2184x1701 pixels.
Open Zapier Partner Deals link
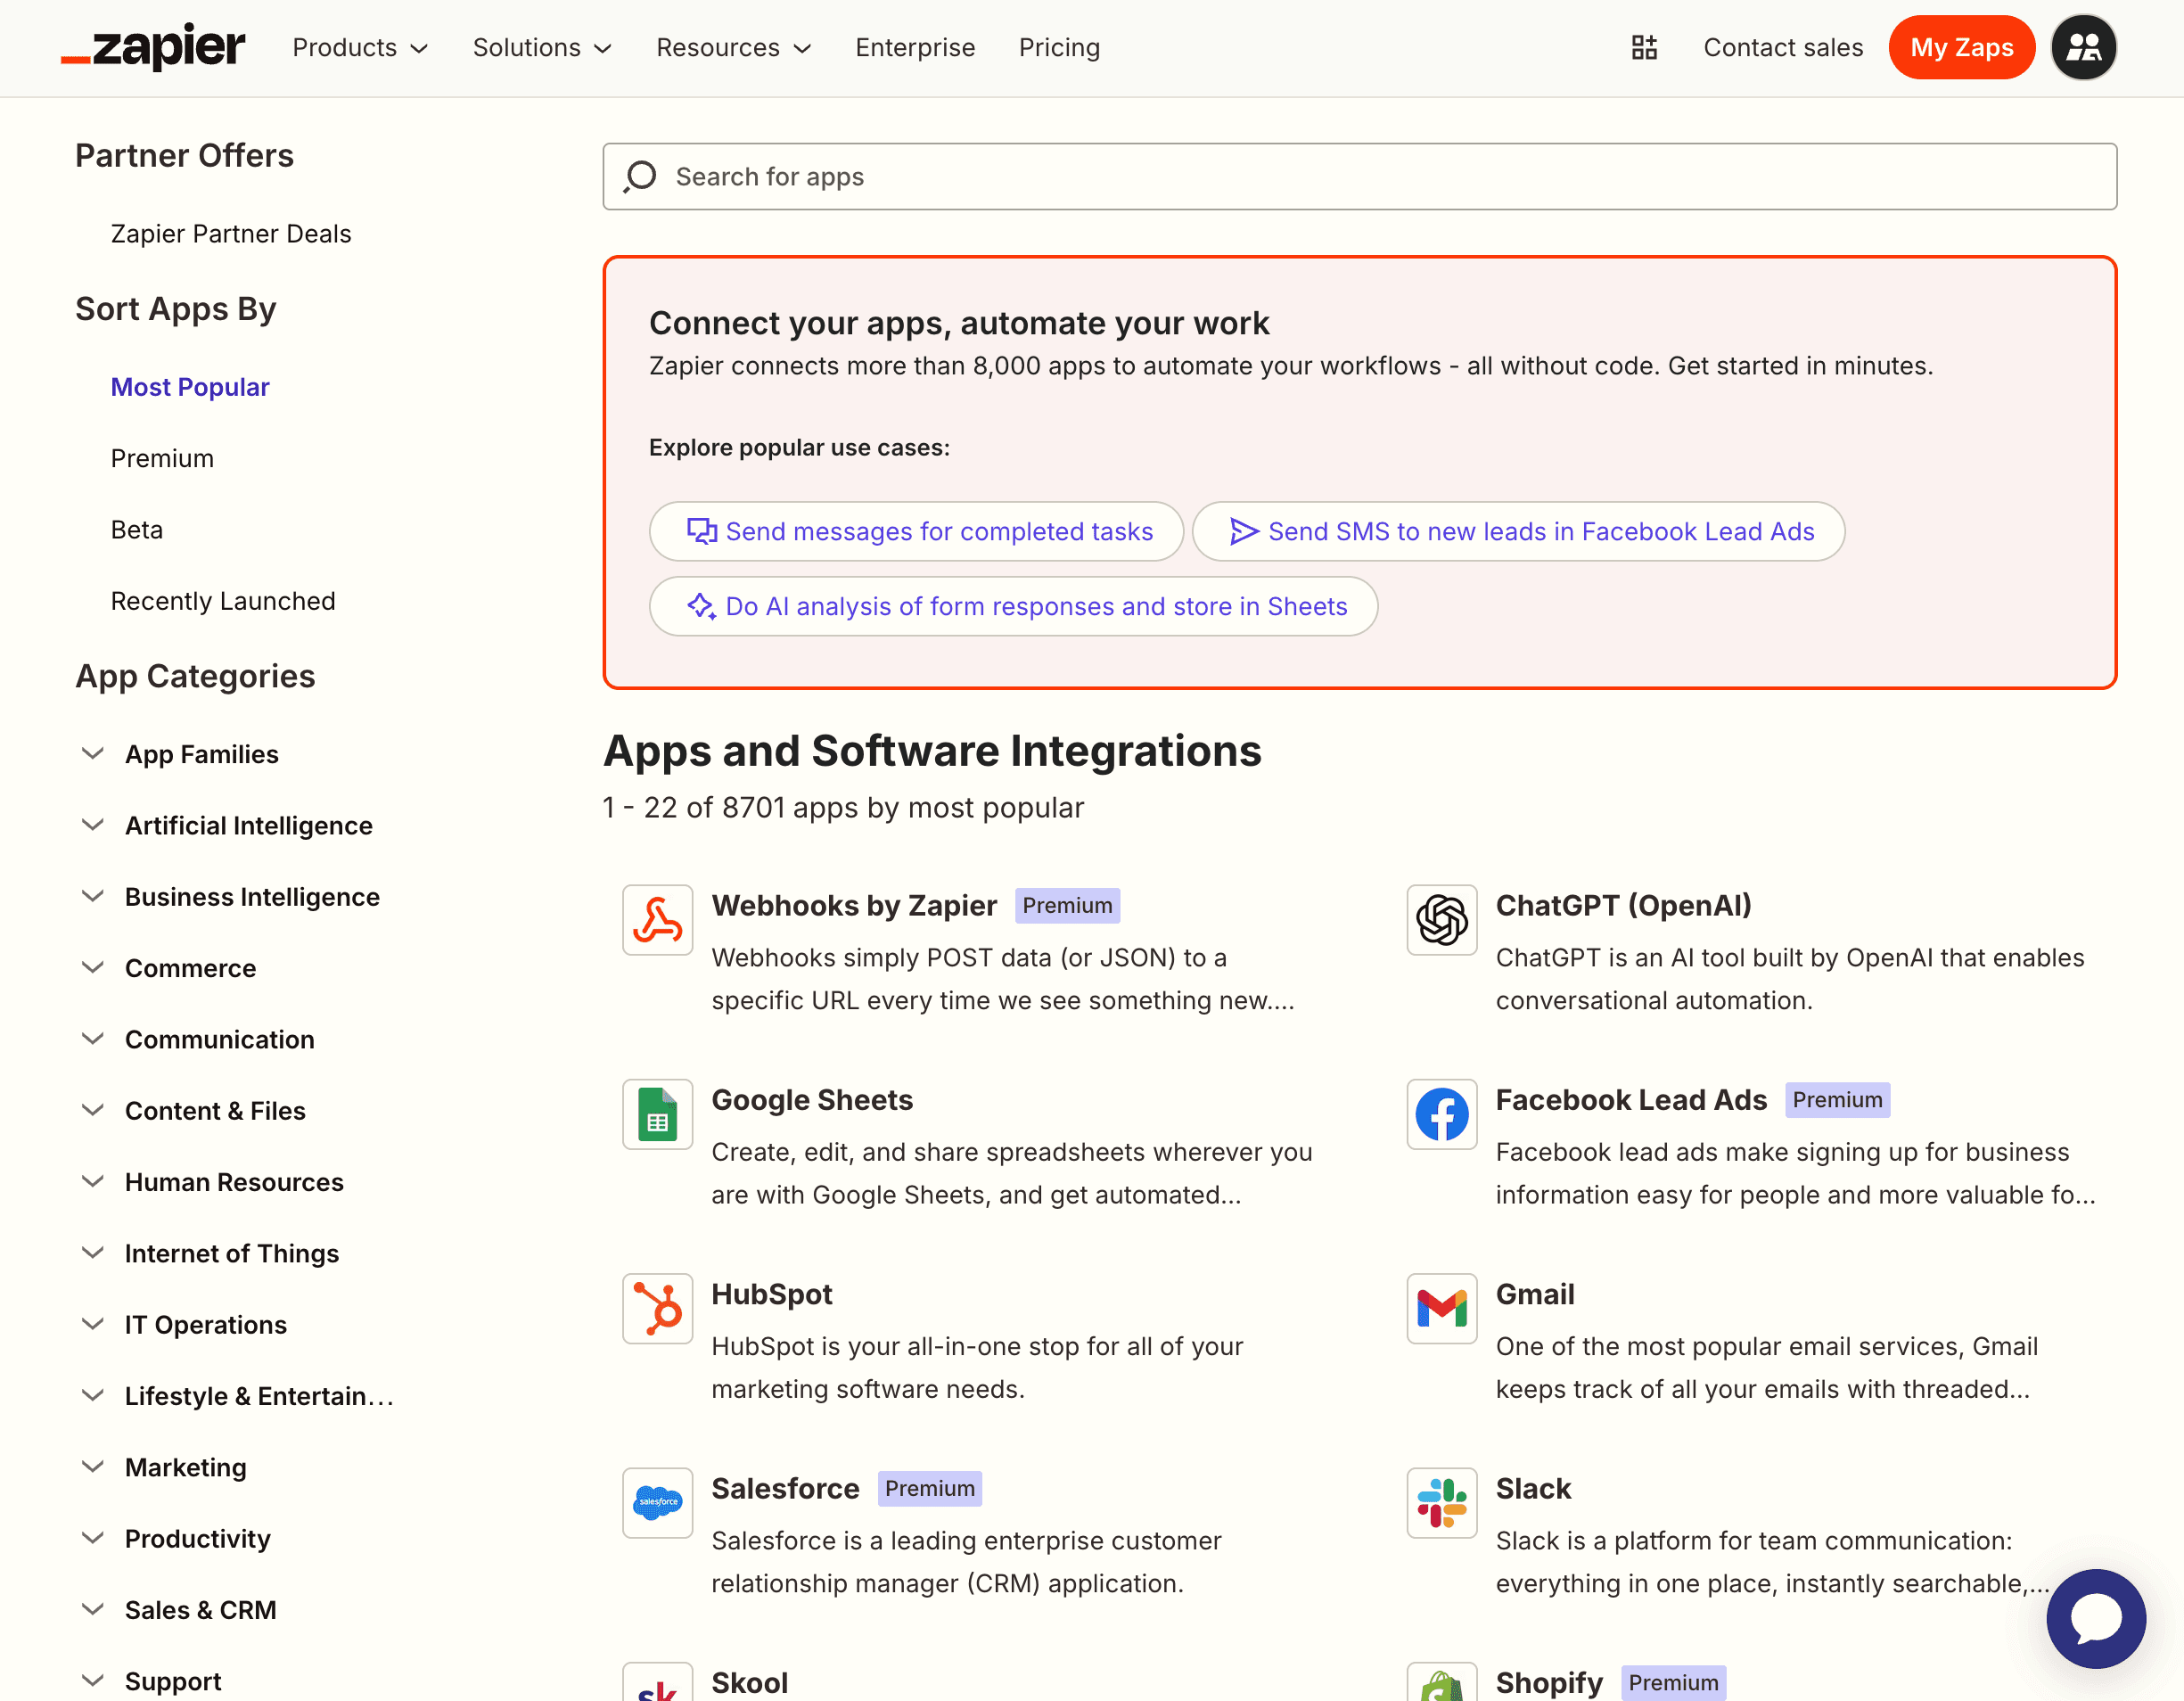click(231, 234)
